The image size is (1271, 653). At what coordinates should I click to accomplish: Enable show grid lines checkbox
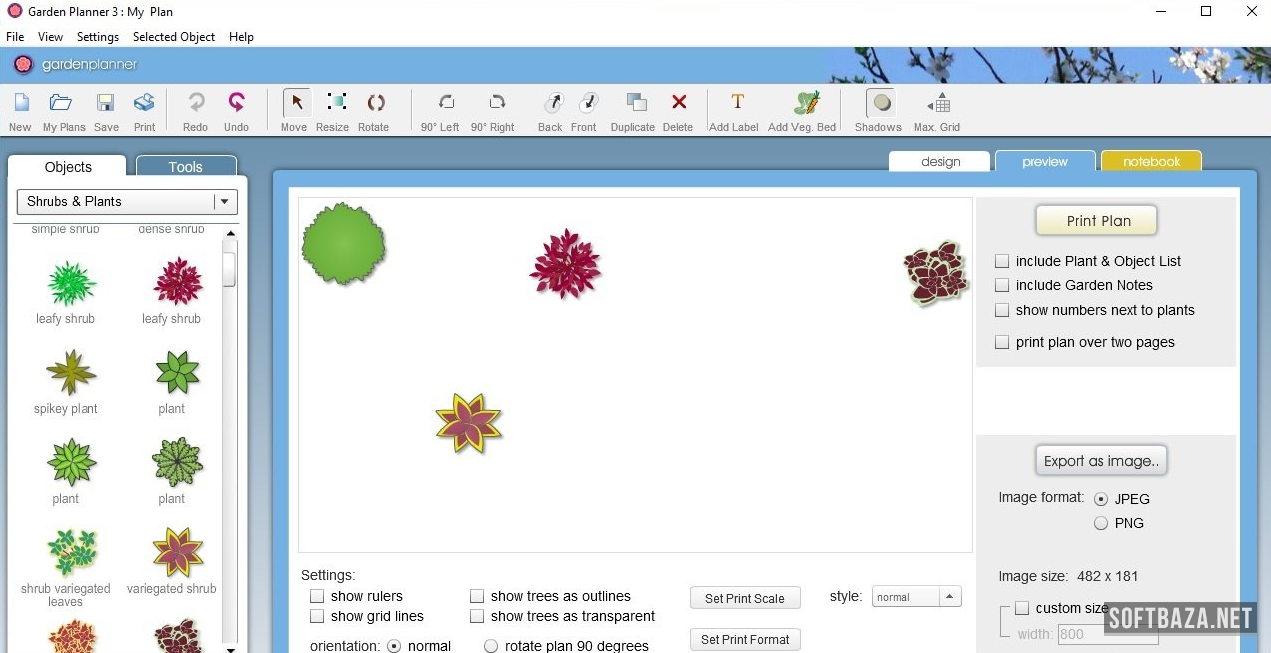[x=317, y=617]
